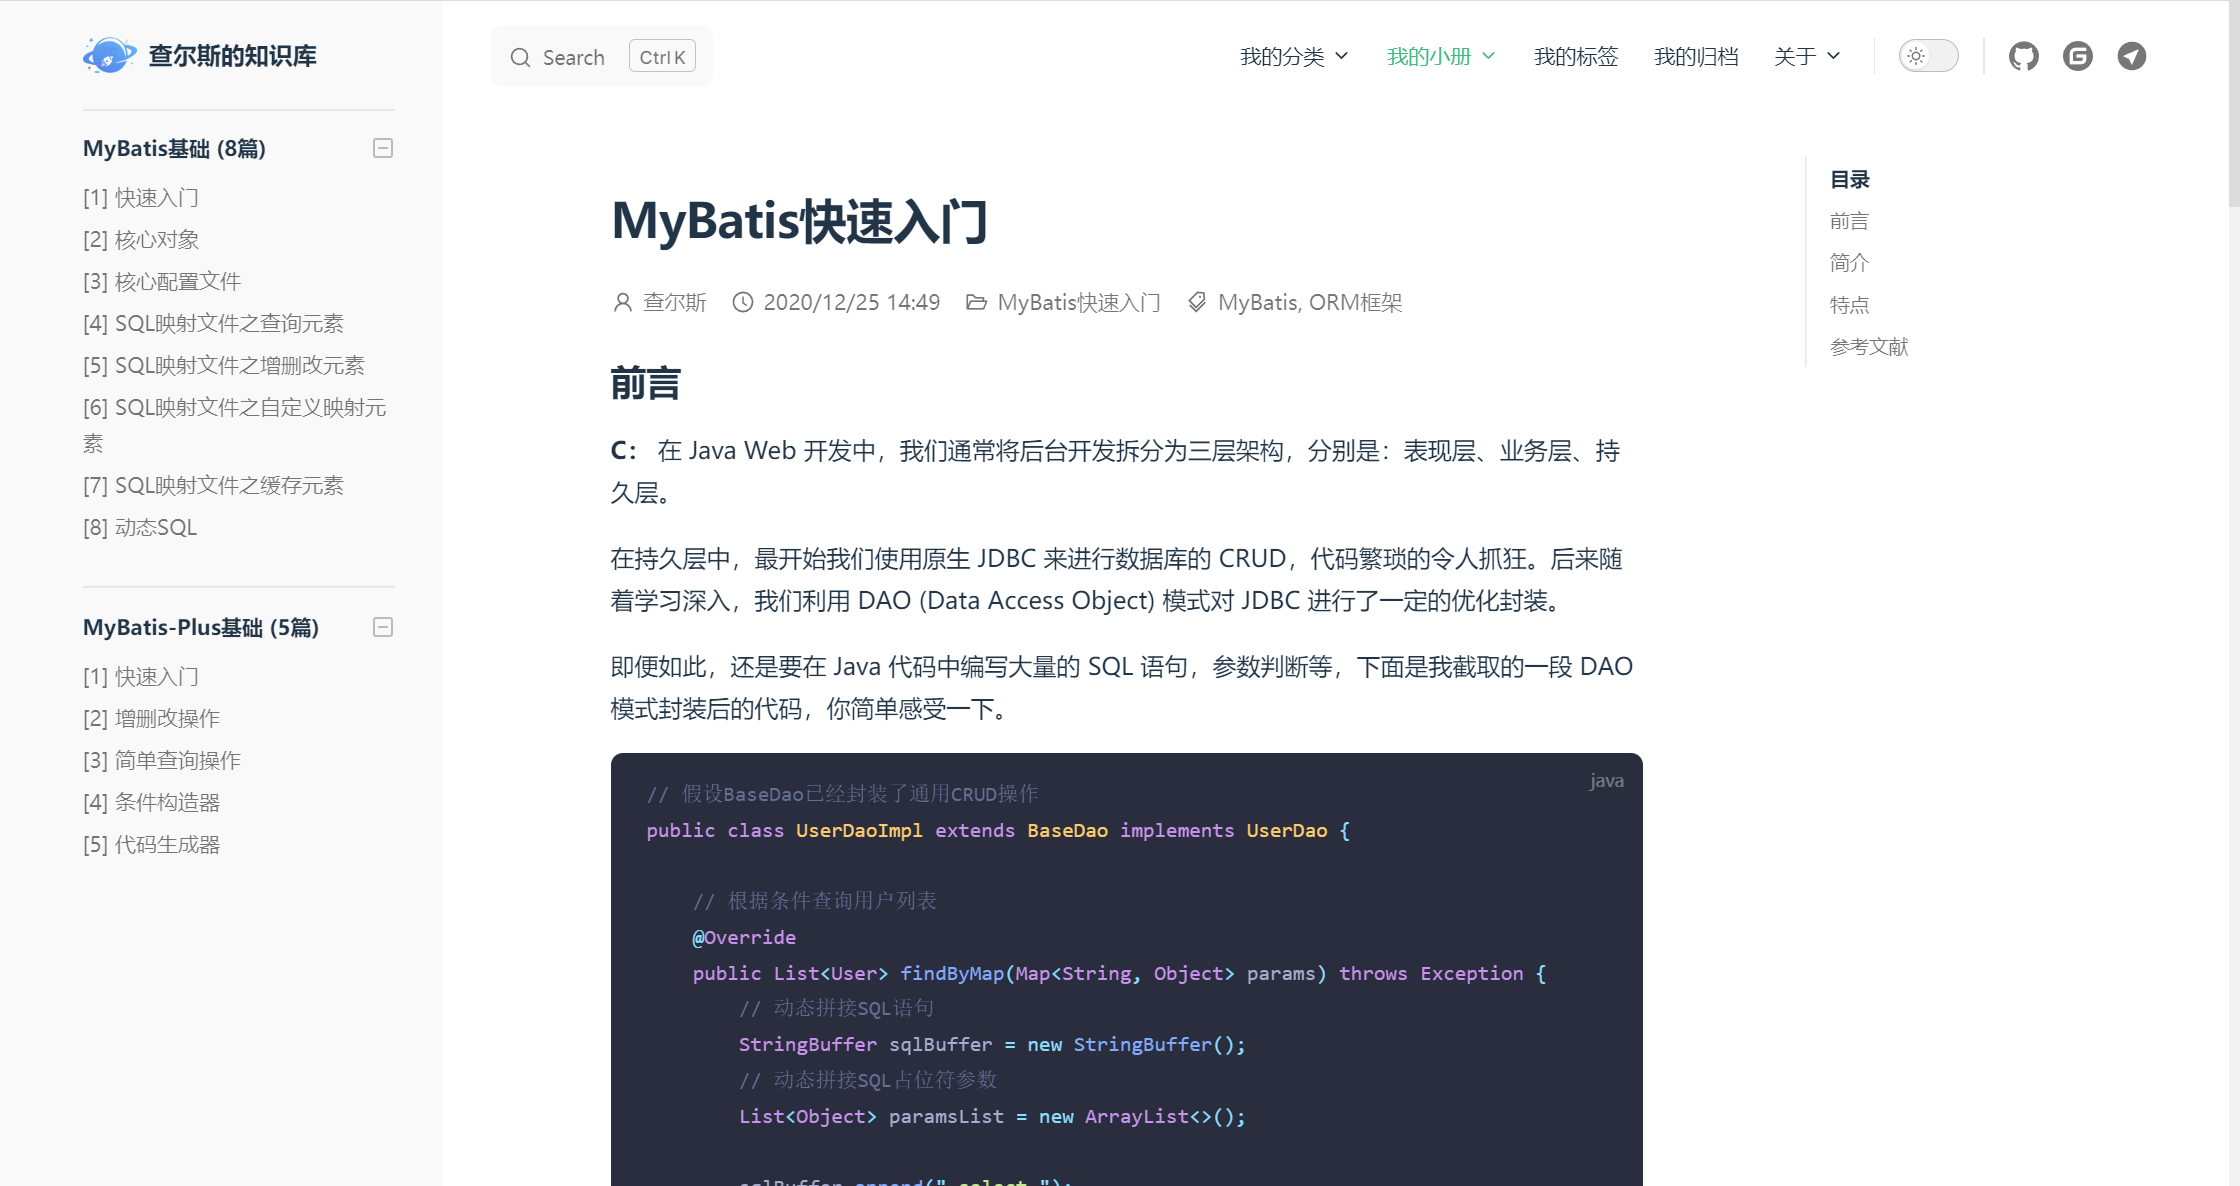
Task: Jump to 参考文献 in table of contents
Action: [x=1869, y=347]
